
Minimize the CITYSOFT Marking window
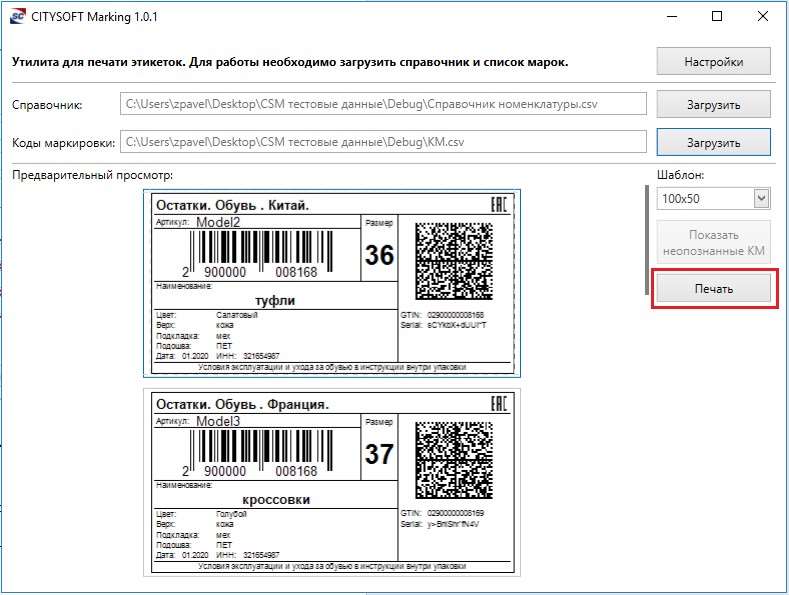[x=671, y=17]
